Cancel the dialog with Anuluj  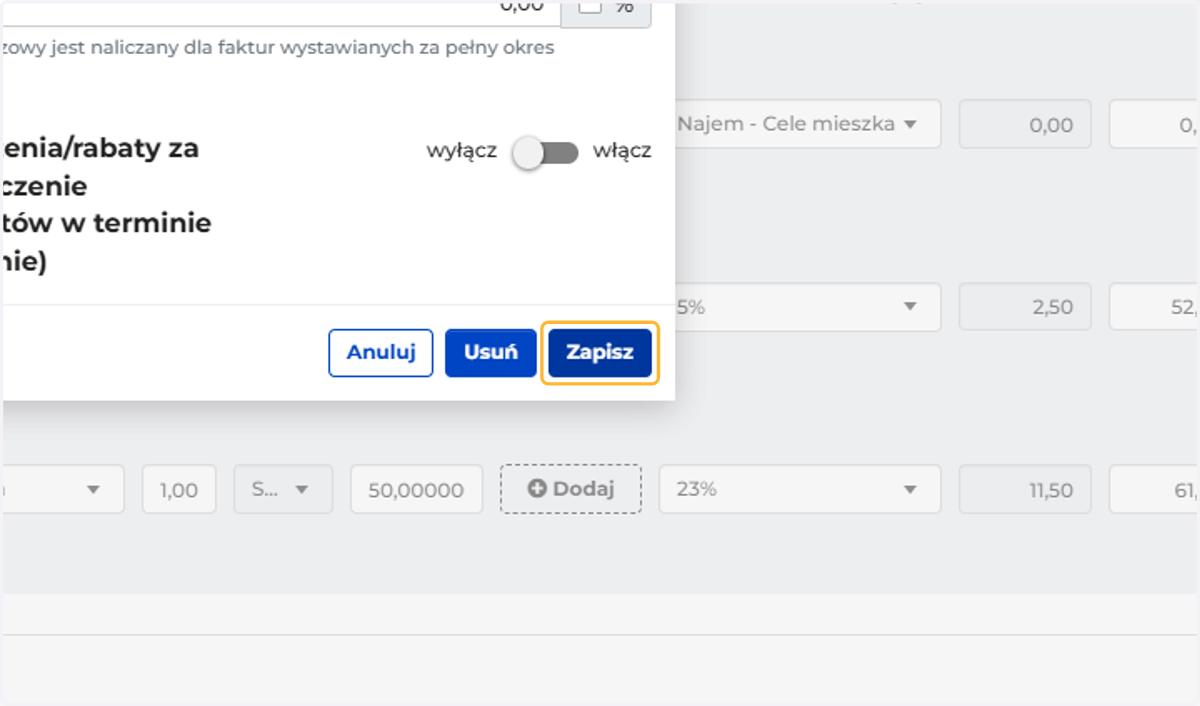381,353
